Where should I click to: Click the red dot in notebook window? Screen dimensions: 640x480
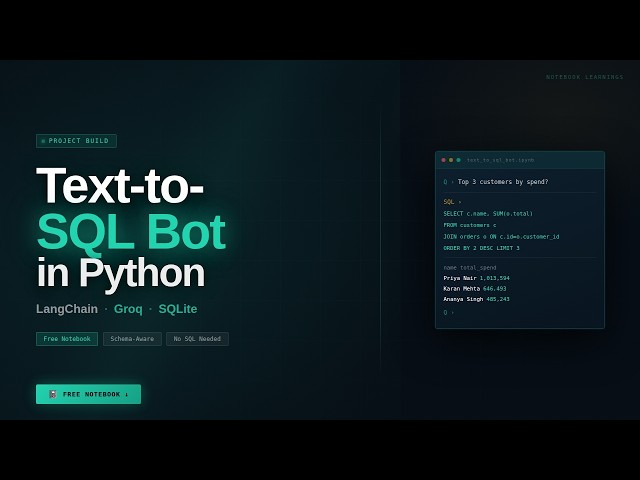[444, 160]
